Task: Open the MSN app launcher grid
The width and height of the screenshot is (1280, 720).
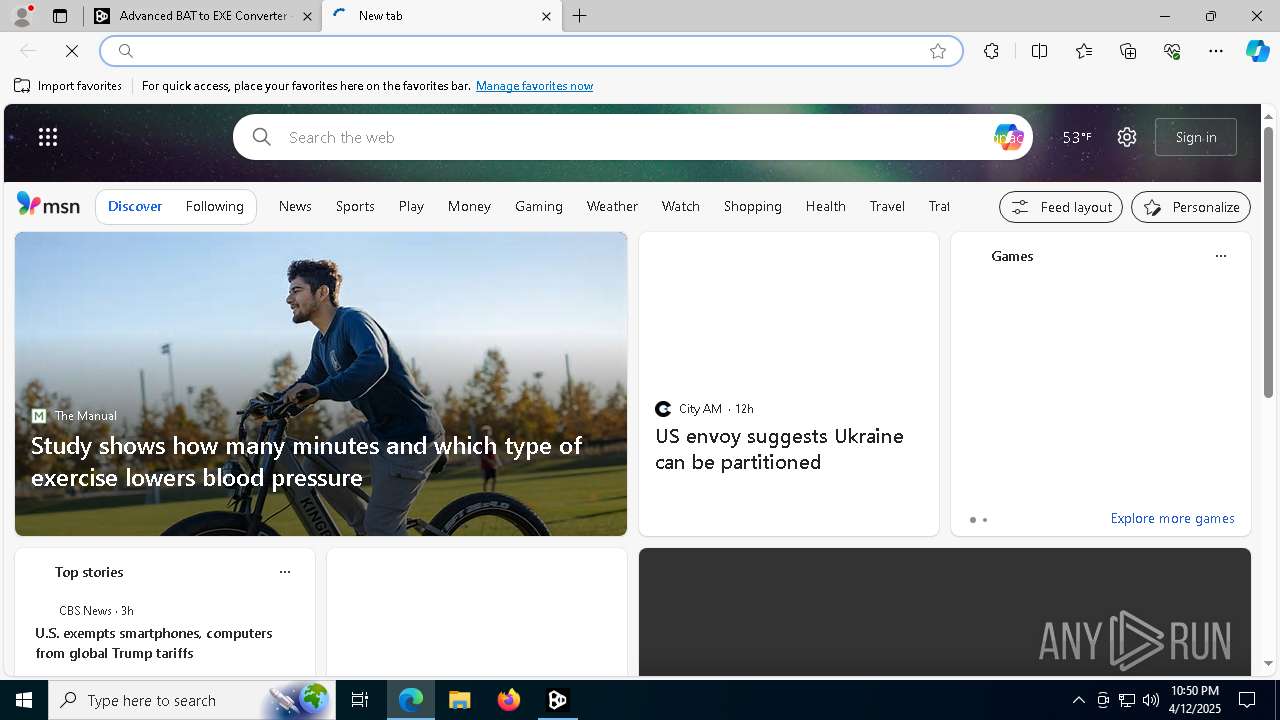Action: 48,137
